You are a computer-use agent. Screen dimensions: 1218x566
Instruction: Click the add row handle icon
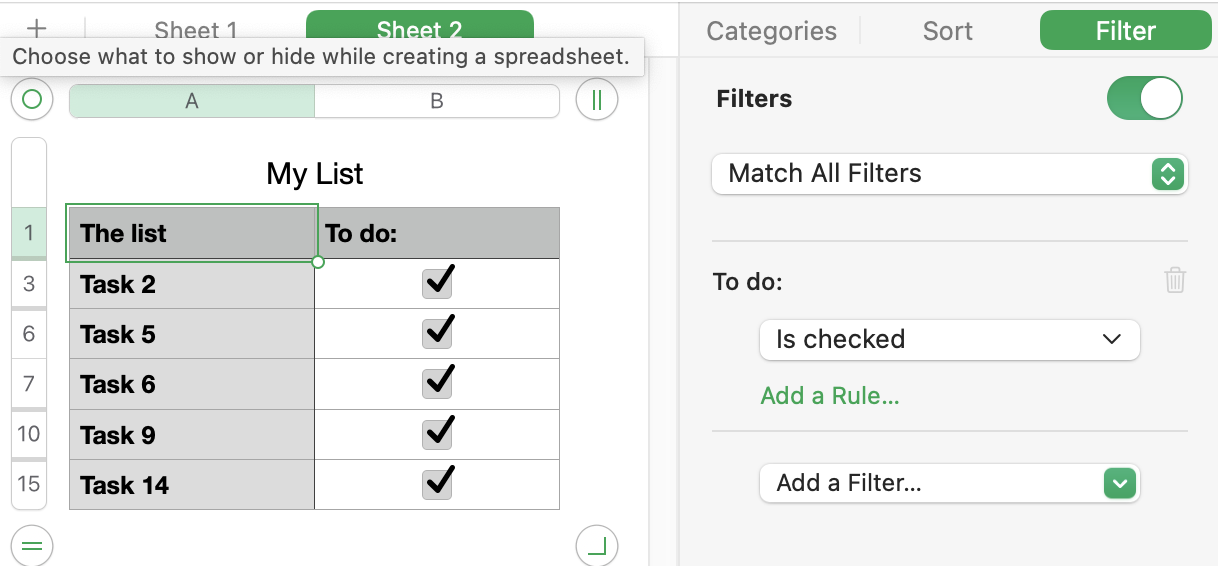click(32, 546)
